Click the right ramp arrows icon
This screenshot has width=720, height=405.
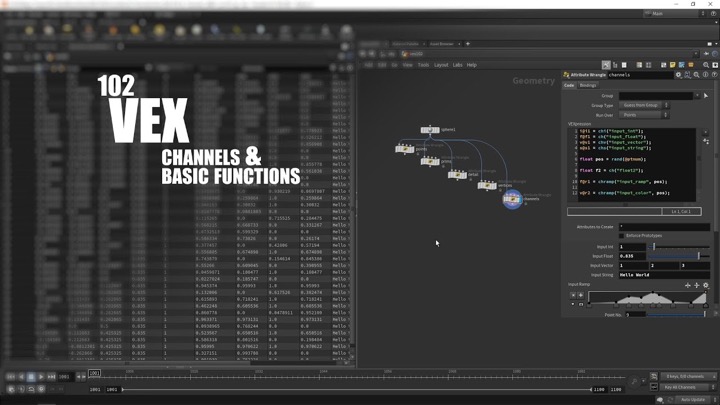(697, 286)
